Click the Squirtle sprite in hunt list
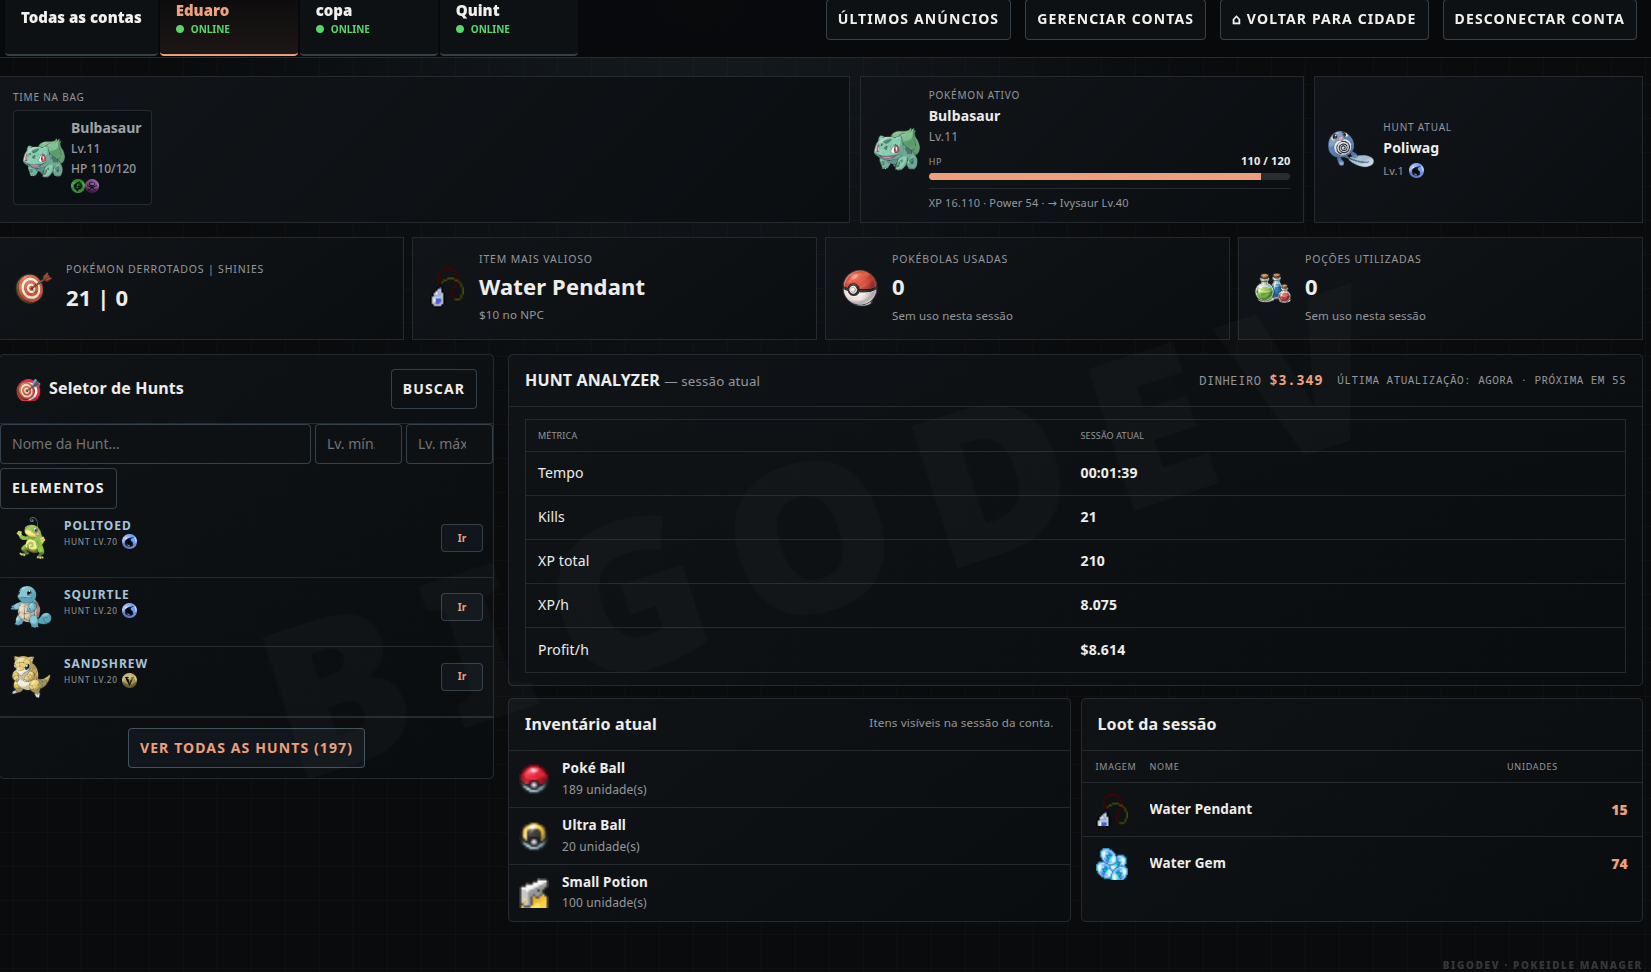This screenshot has width=1651, height=972. (31, 607)
